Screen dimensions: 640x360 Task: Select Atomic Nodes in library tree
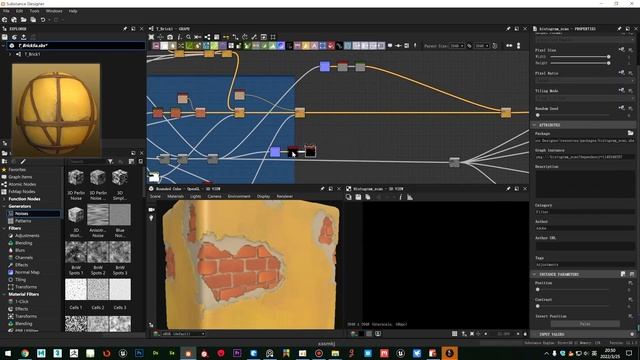[22, 184]
